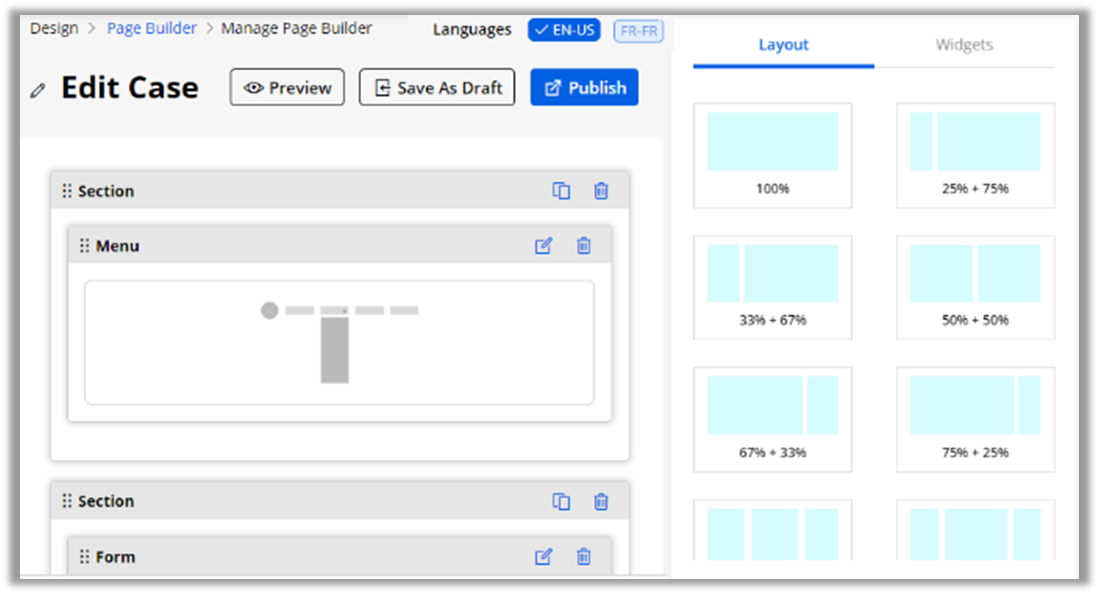Select the EN-US language toggle
Image resolution: width=1100 pixels, height=594 pixels.
tap(564, 30)
